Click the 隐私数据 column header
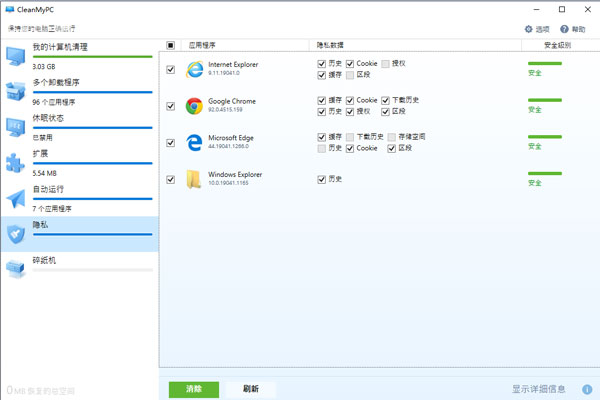Viewport: 600px width, 400px height. pyautogui.click(x=330, y=45)
